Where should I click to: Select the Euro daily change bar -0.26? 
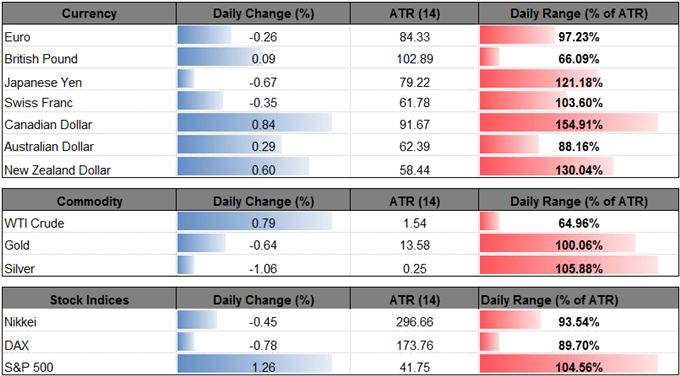205,37
